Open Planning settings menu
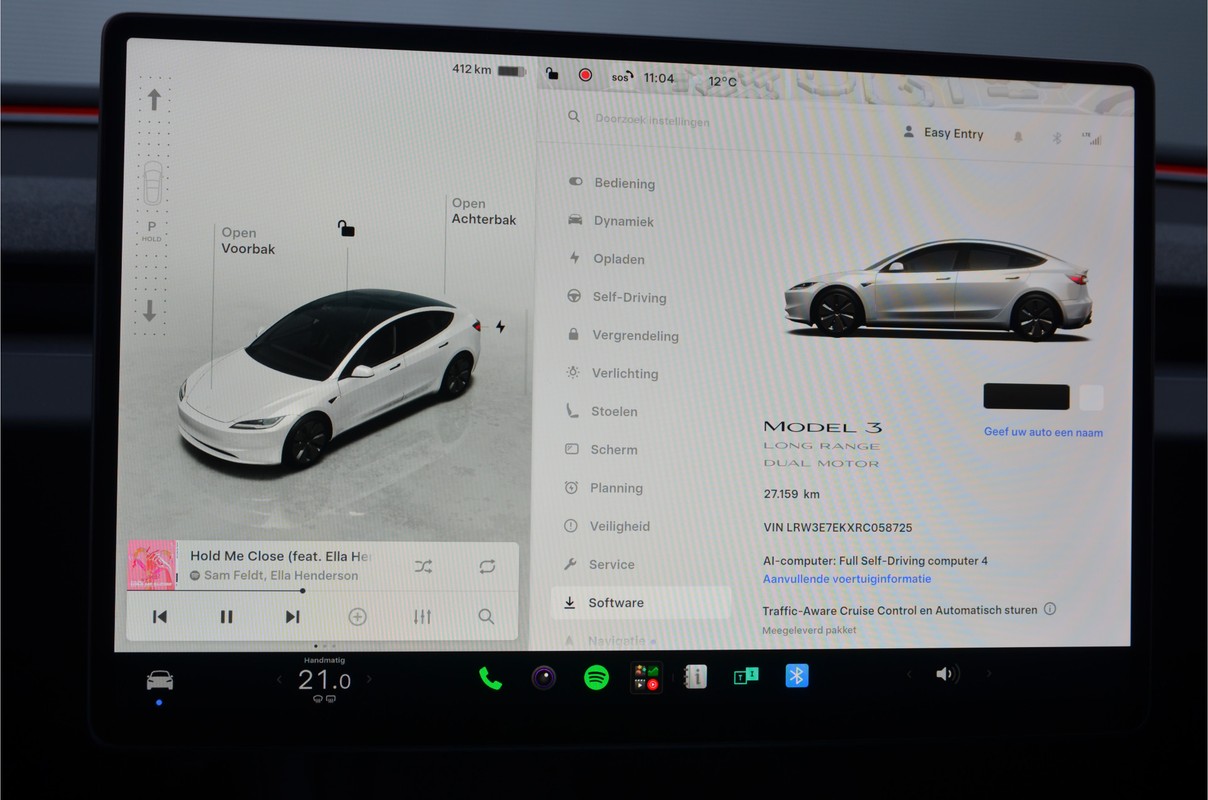 604,488
